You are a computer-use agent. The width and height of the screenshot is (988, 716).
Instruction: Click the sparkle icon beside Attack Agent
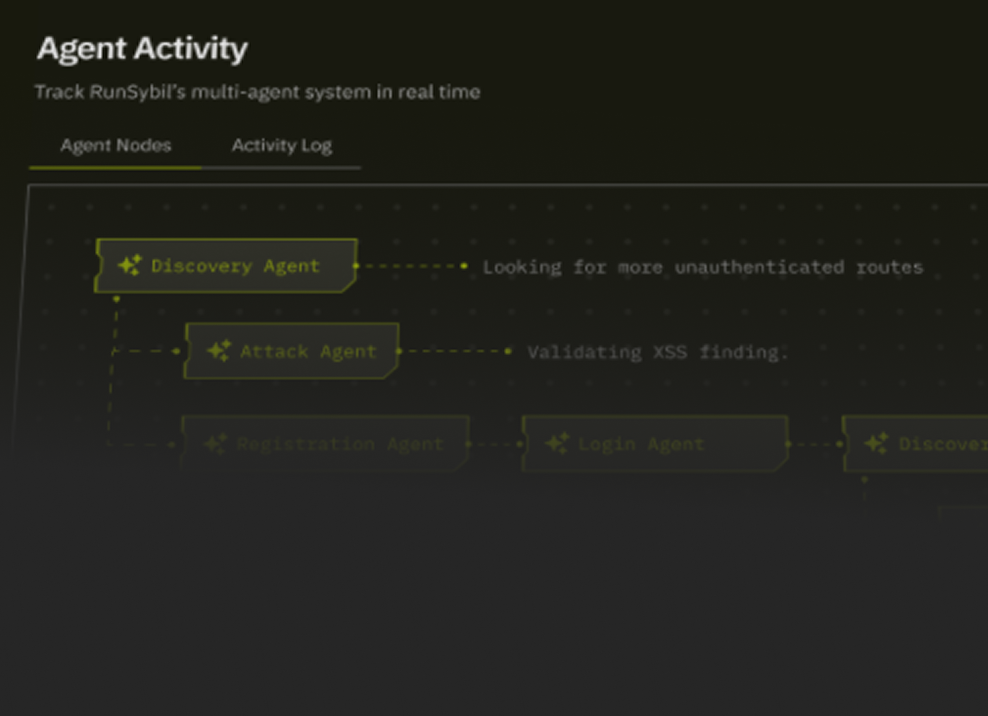coord(218,351)
